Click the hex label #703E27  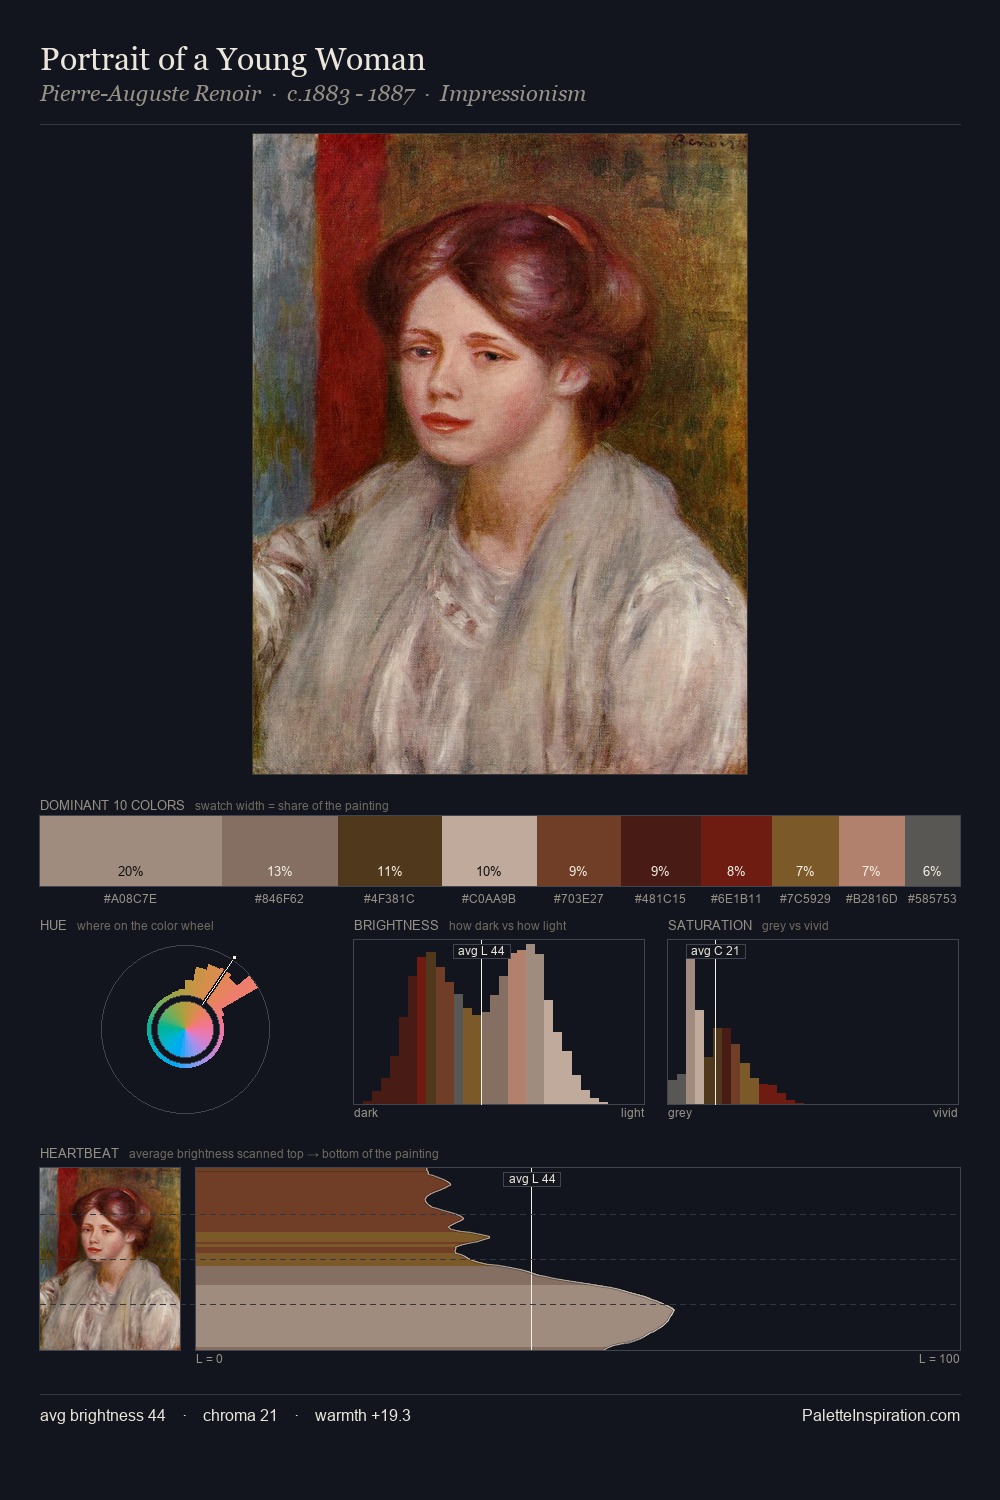pos(578,899)
